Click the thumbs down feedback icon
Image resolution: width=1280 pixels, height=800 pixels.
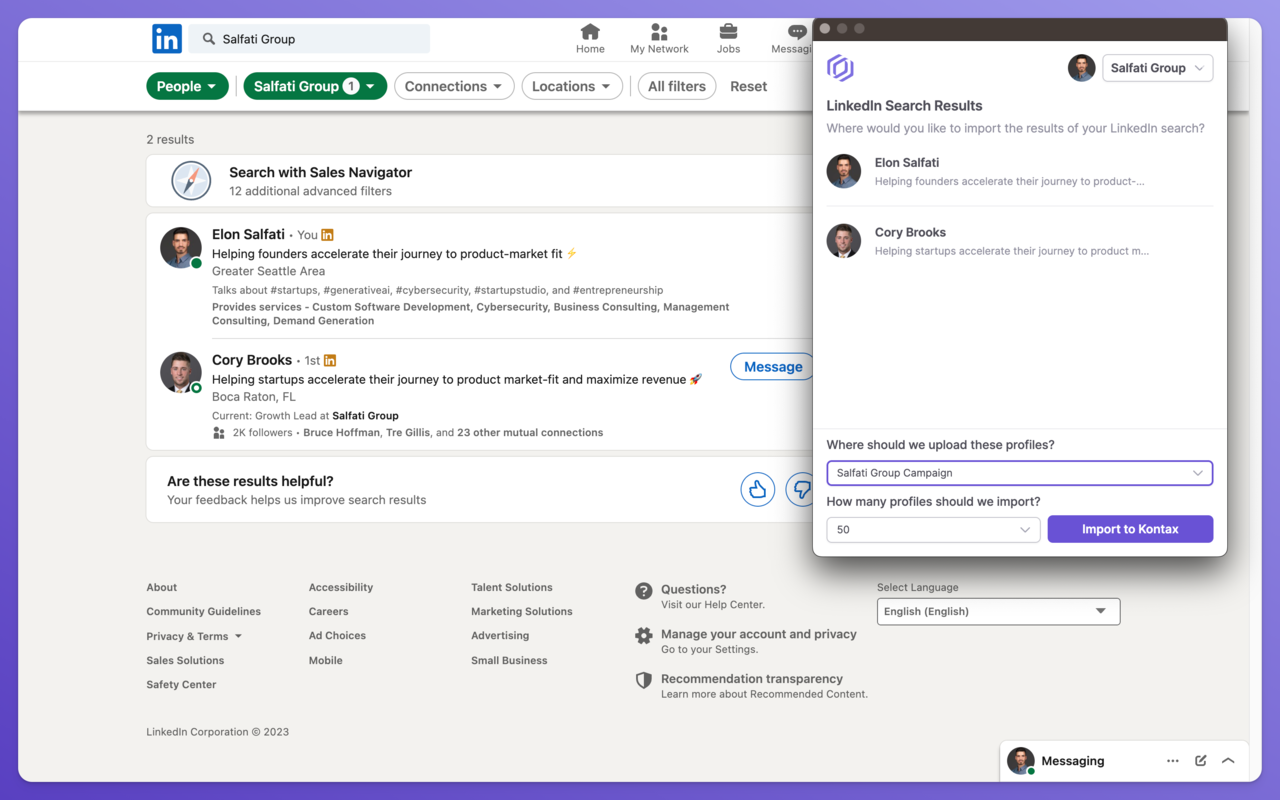click(800, 489)
